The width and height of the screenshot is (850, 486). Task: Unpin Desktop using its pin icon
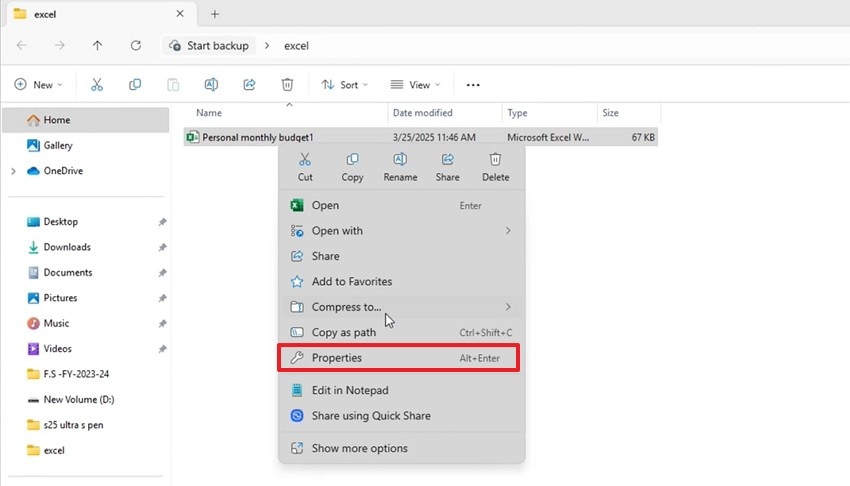[x=162, y=222]
